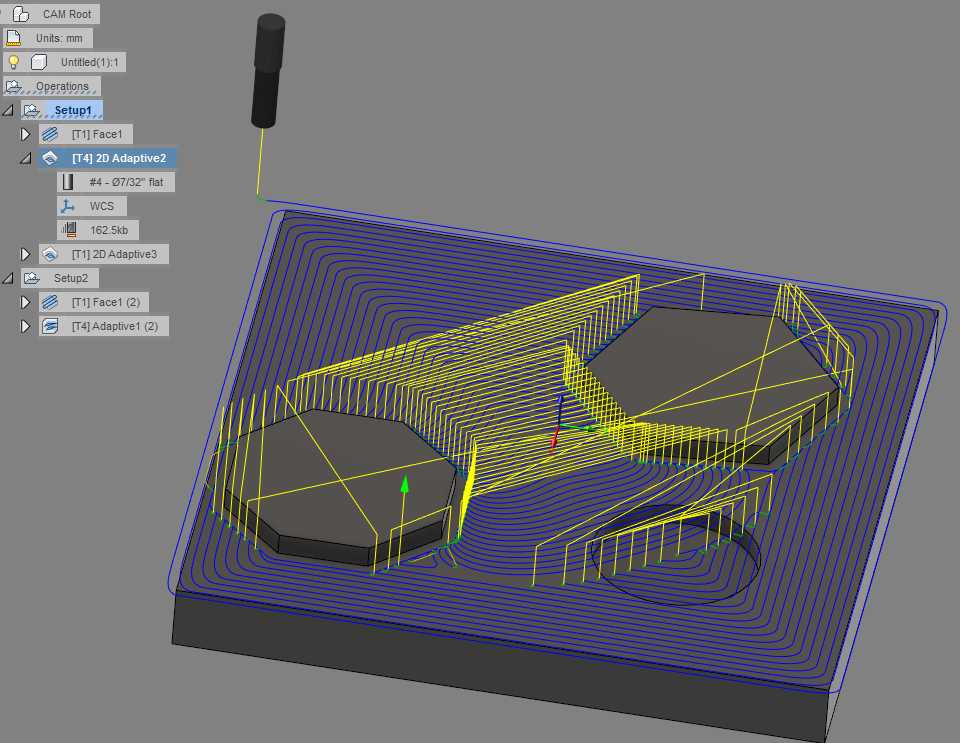Toggle the lightbulb visibility for Untitled(1):1
This screenshot has width=960, height=743.
(13, 62)
